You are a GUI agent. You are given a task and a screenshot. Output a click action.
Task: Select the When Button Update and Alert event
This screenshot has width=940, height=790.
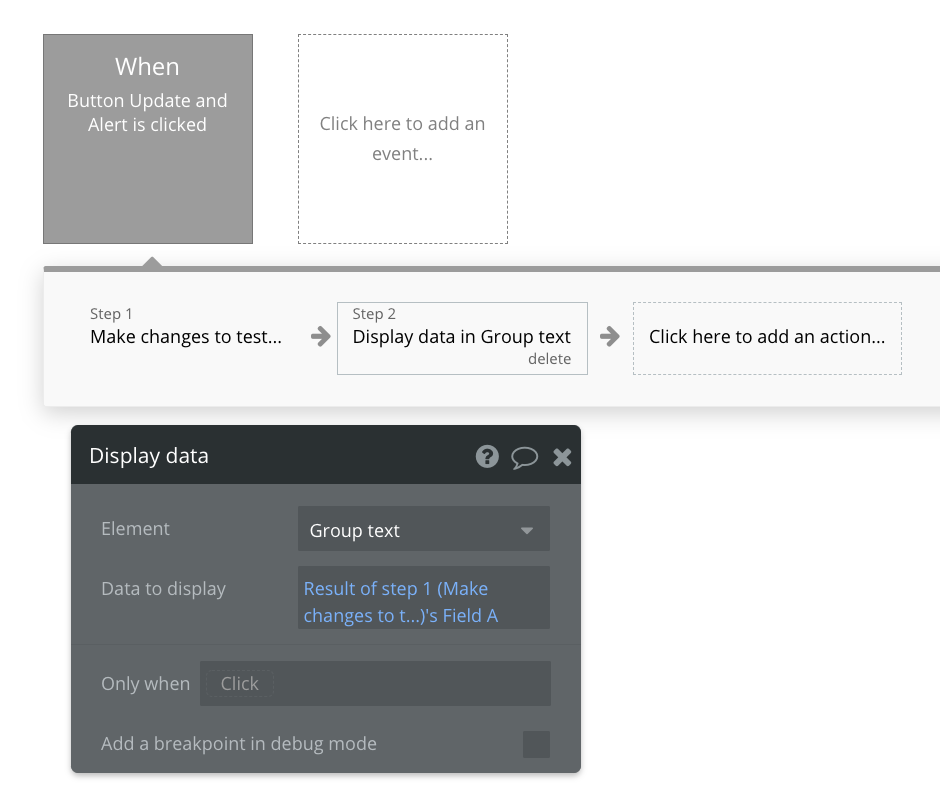click(x=148, y=139)
